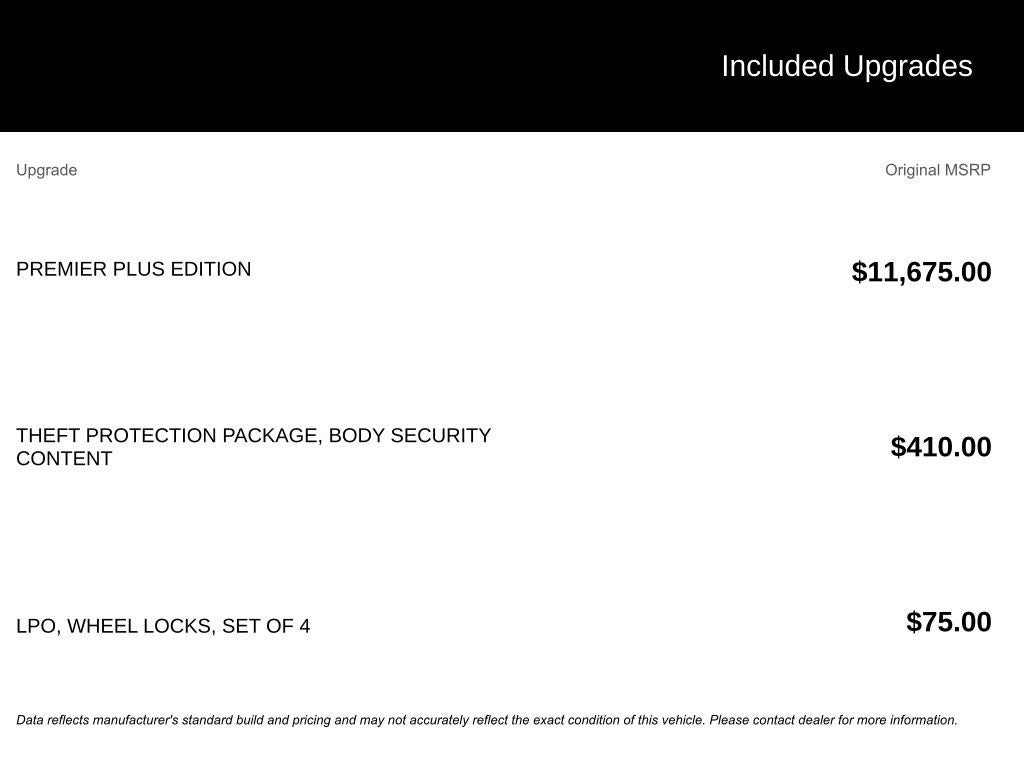
Task: Click "Data reflects manufacturer's" in the footnote
Action: pyautogui.click(x=98, y=720)
